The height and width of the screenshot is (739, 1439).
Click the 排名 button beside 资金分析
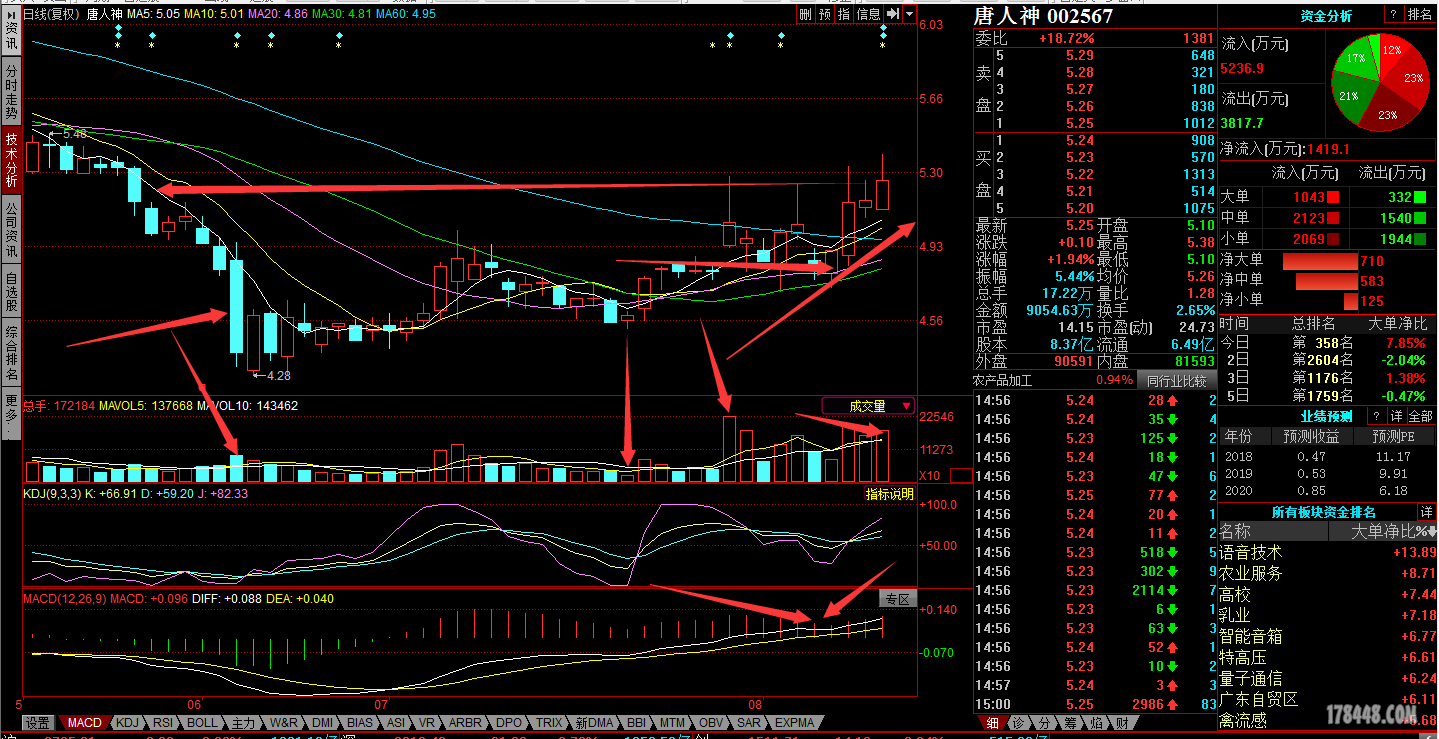point(1420,15)
